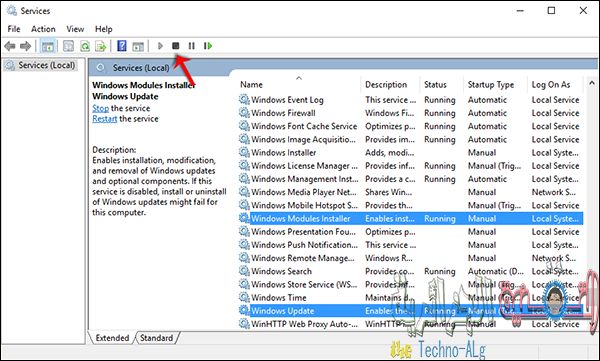
Task: Switch to the Standard tab
Action: pos(157,338)
